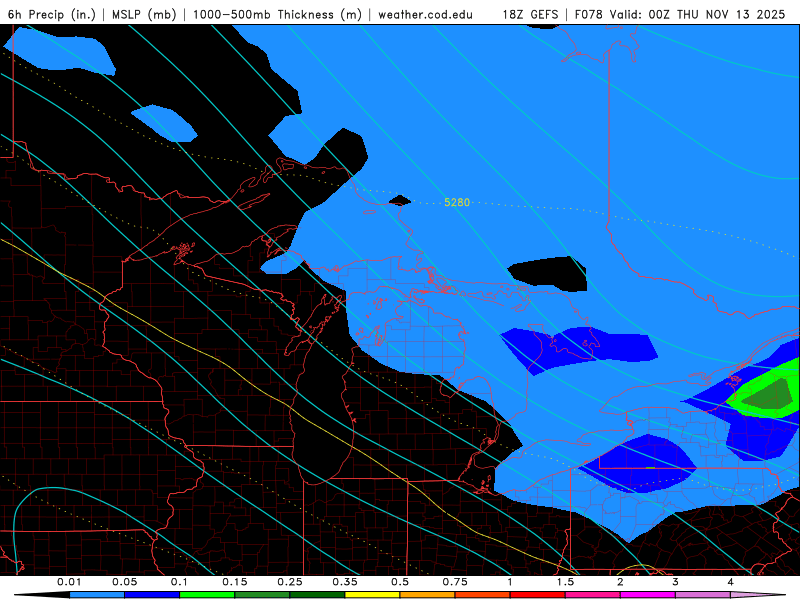The height and width of the screenshot is (600, 800).
Task: Click the '18Z GEFS' model run label
Action: tap(530, 14)
